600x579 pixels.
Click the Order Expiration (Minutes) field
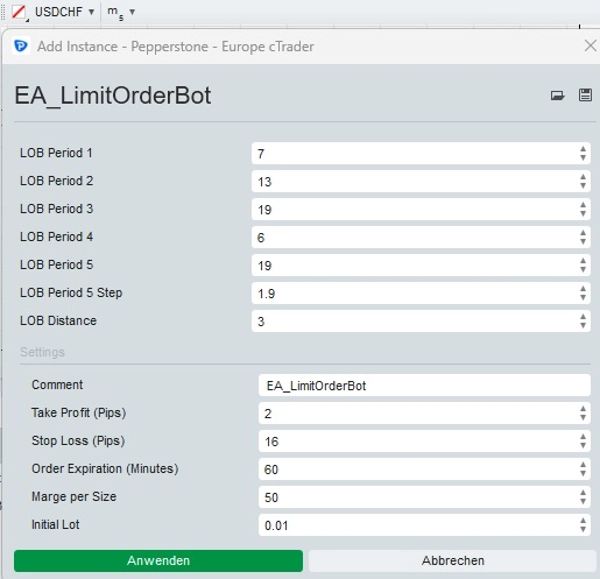coord(424,469)
